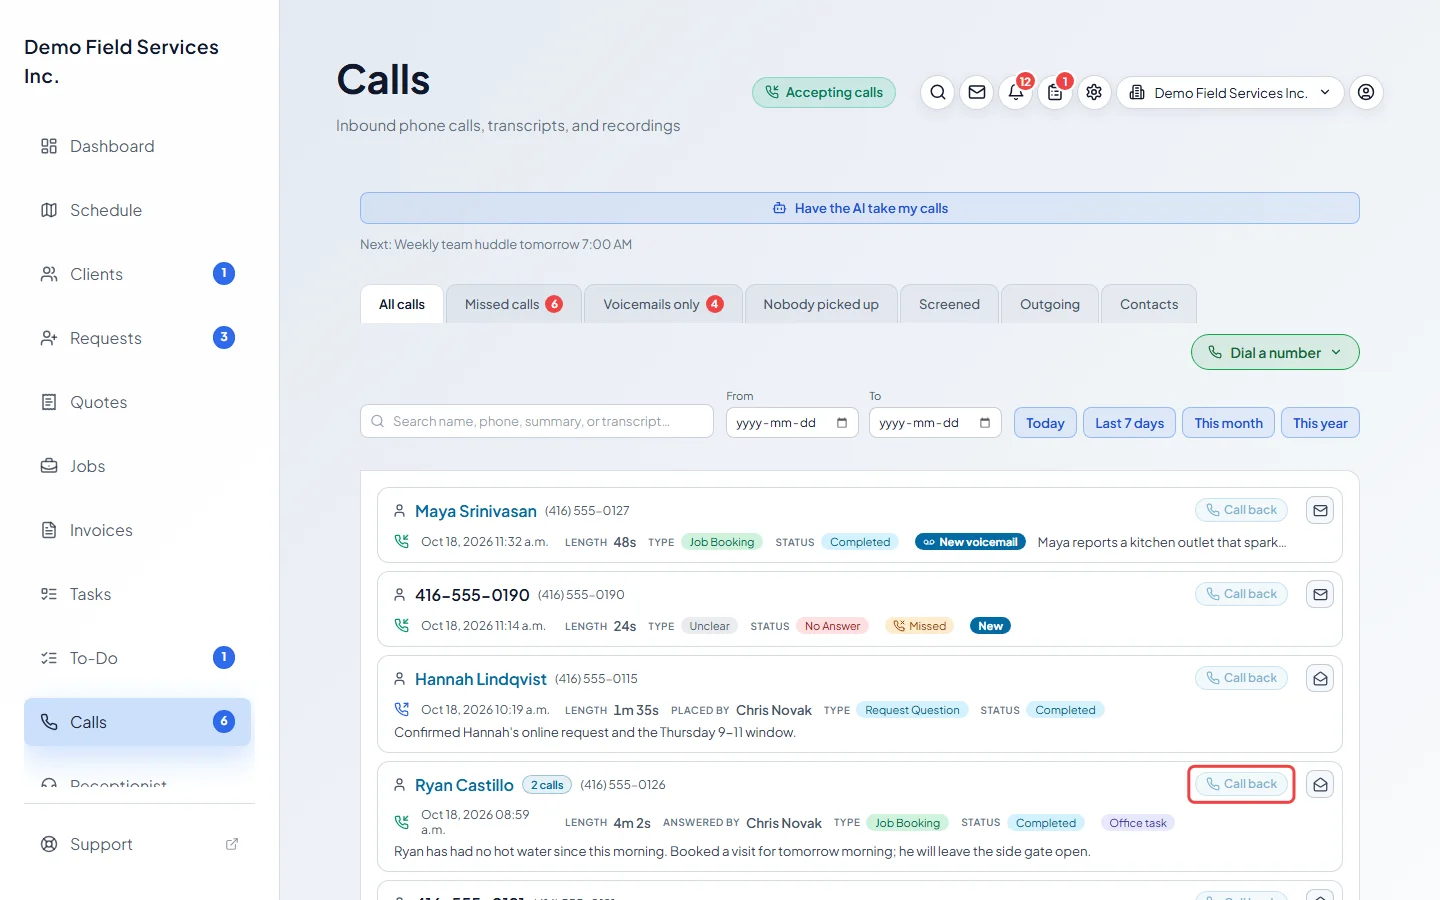Screen dimensions: 1440x900
Task: Filter calls by This month
Action: pyautogui.click(x=1228, y=423)
